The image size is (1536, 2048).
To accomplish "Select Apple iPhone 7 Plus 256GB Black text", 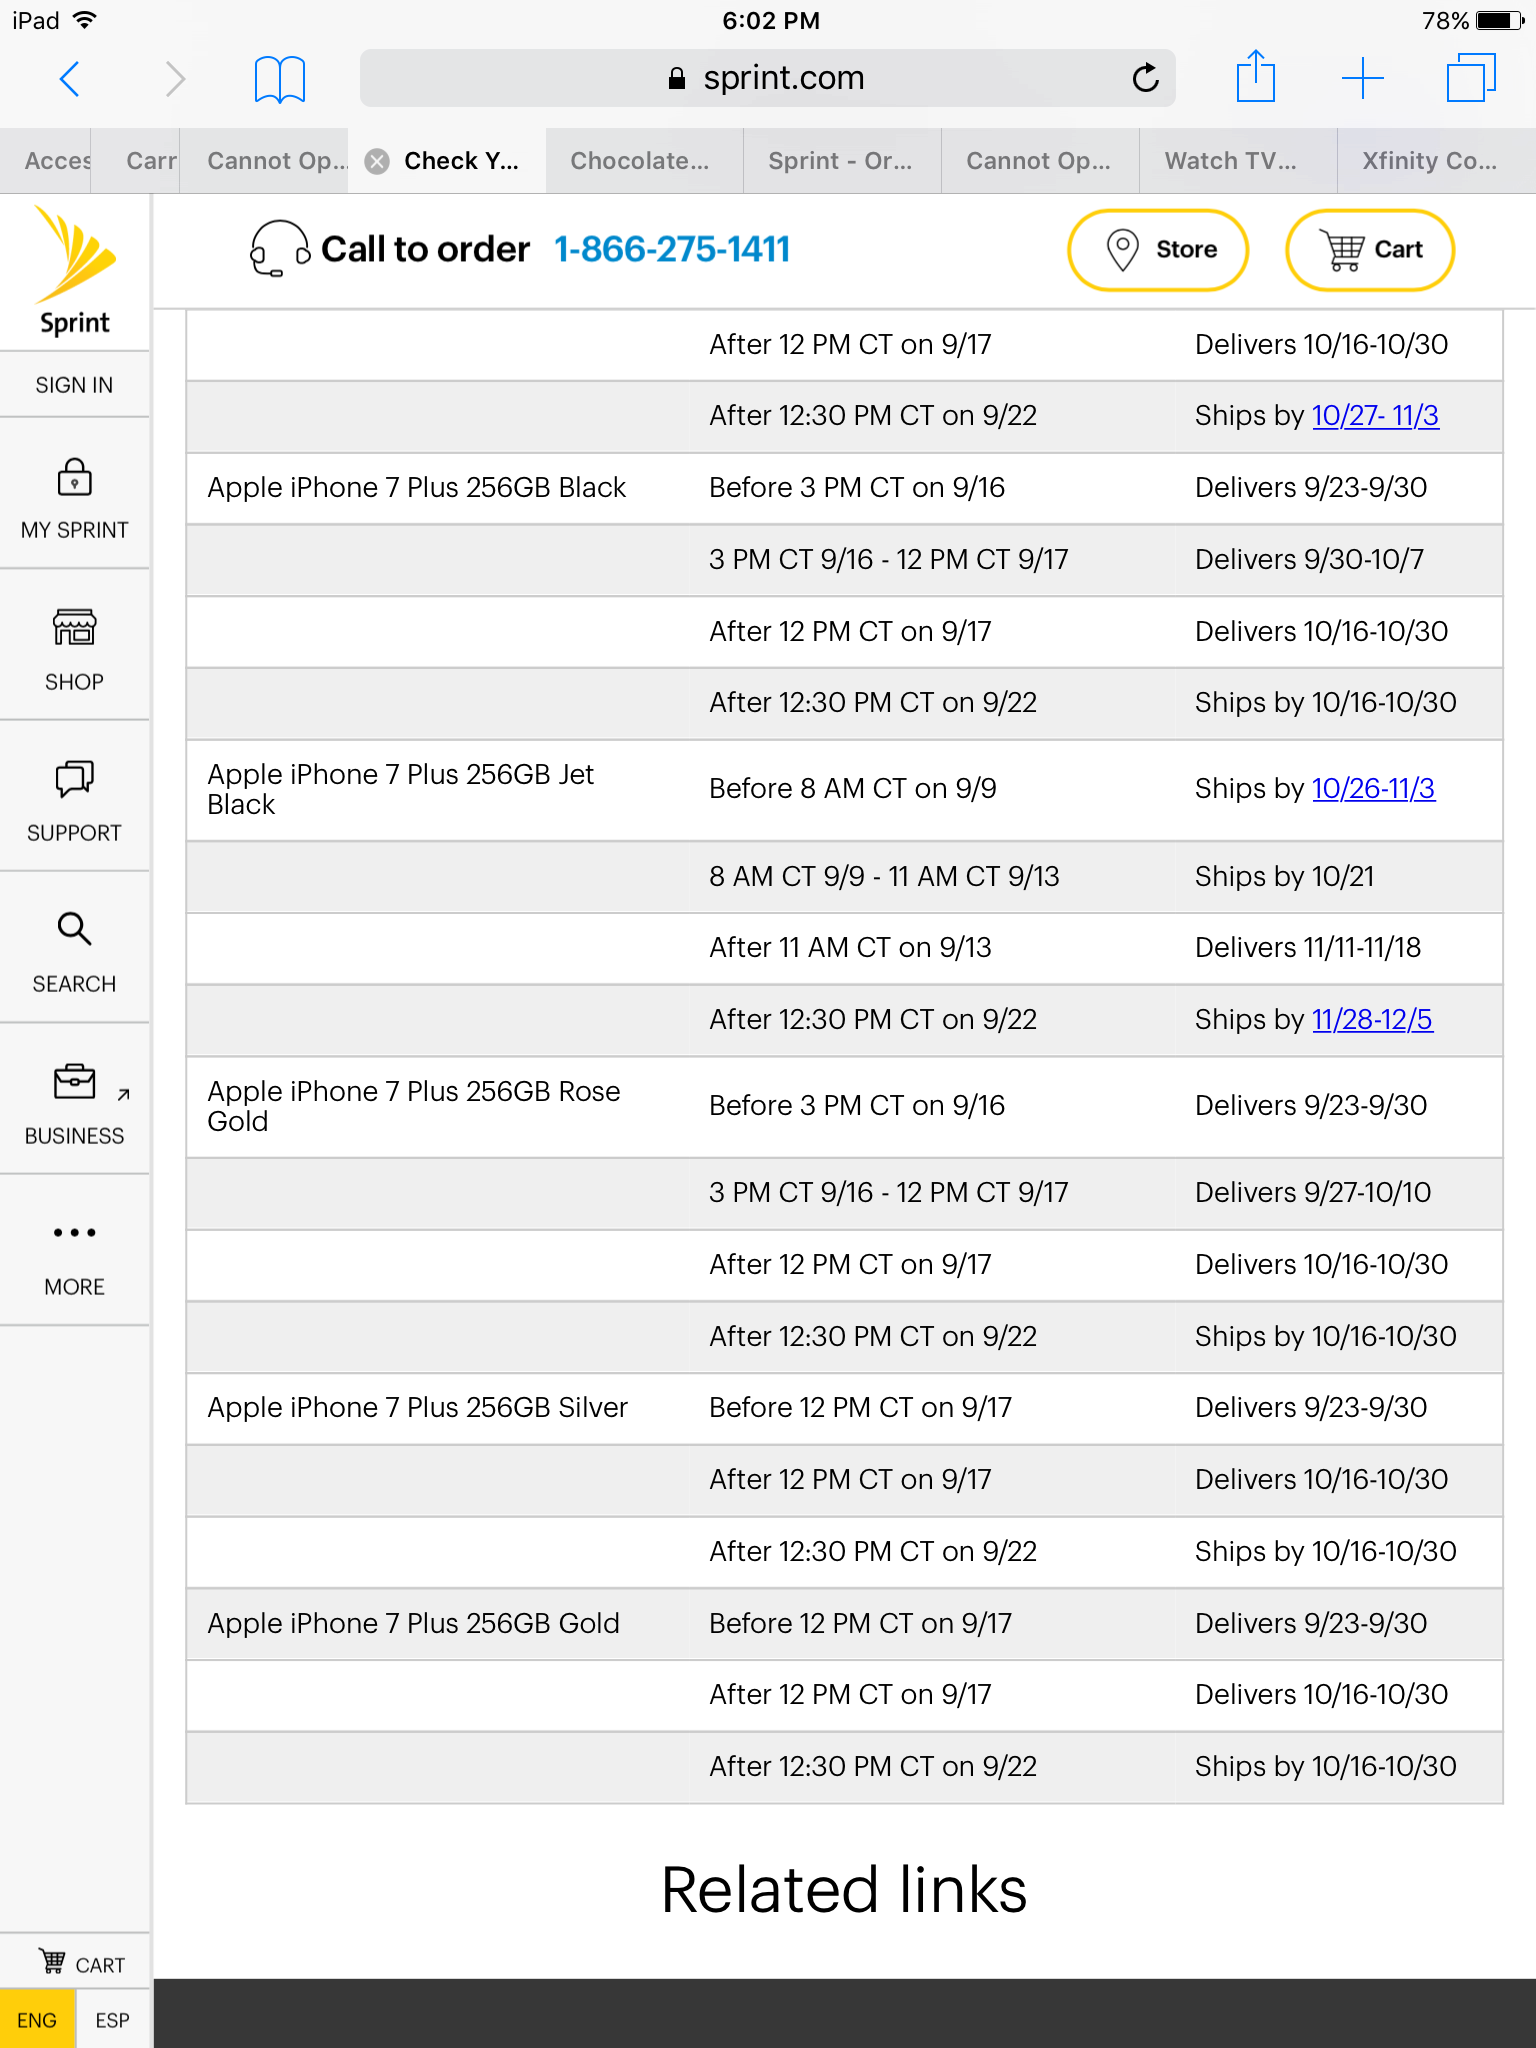I will (x=416, y=487).
